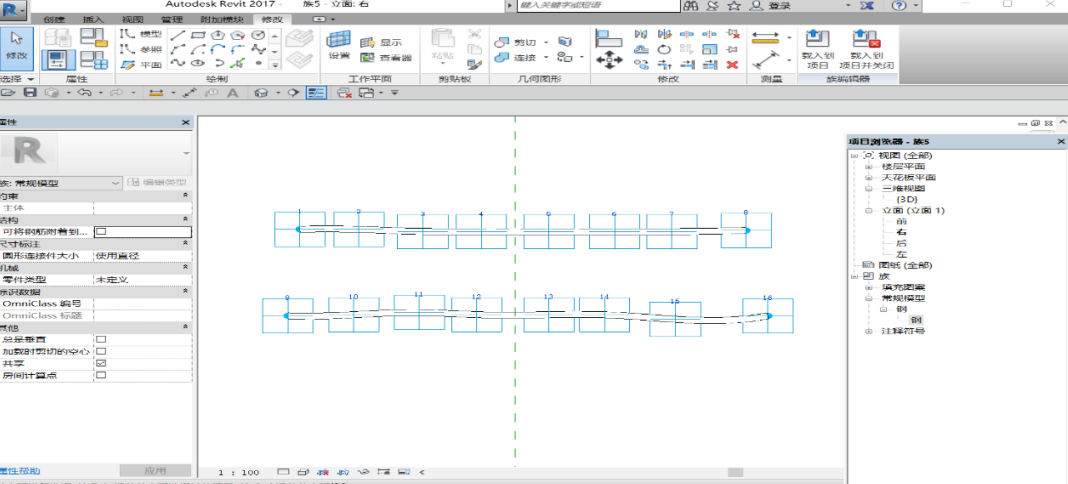Click the 剪切 geometry cut icon
The image size is (1068, 484).
pyautogui.click(x=501, y=42)
